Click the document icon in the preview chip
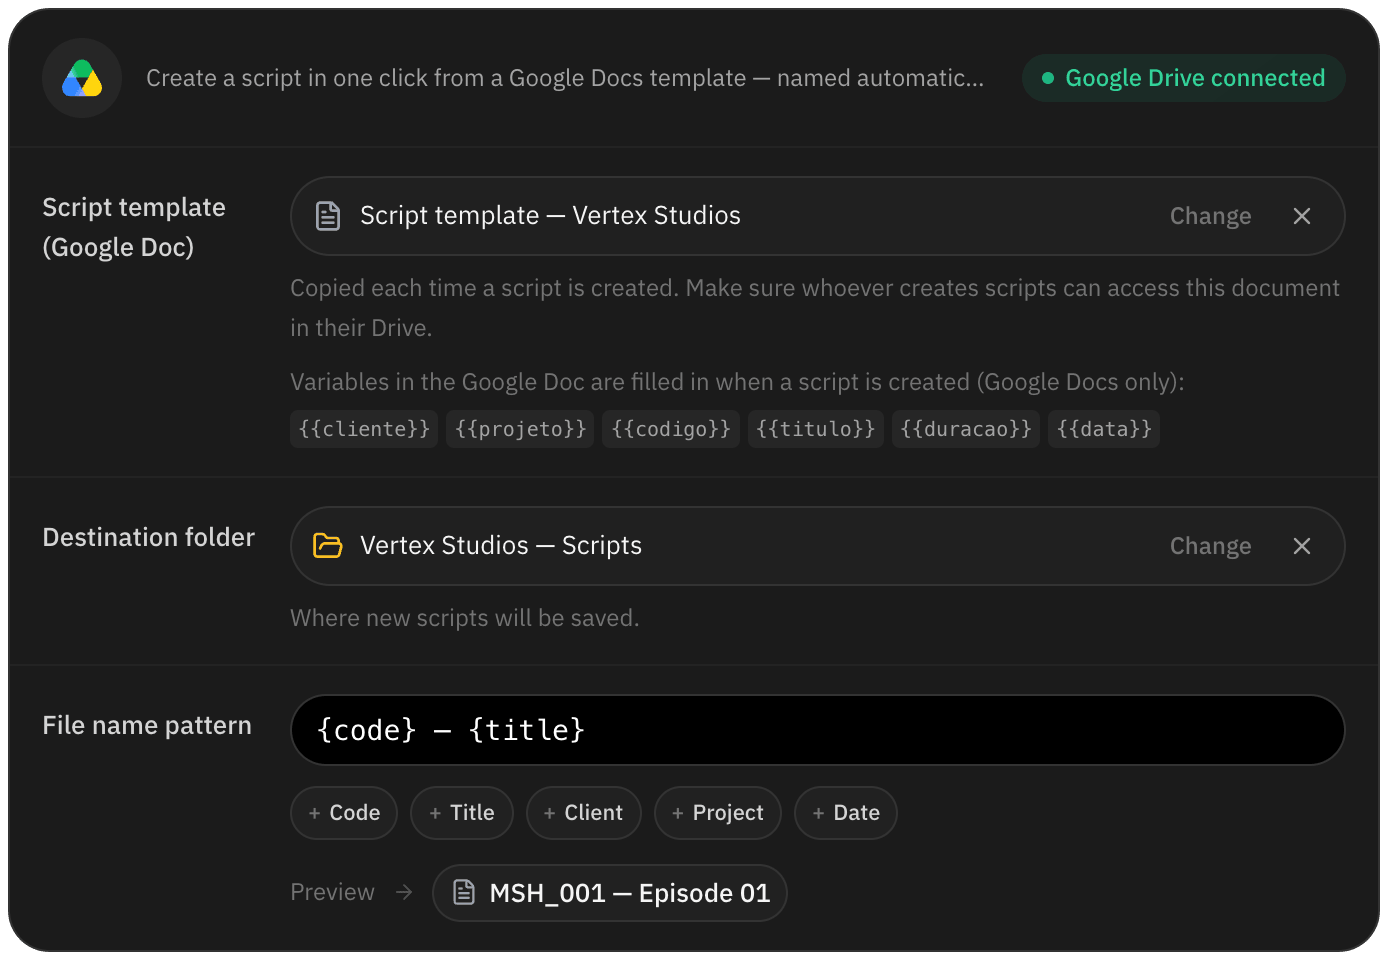The image size is (1388, 960). coord(464,892)
